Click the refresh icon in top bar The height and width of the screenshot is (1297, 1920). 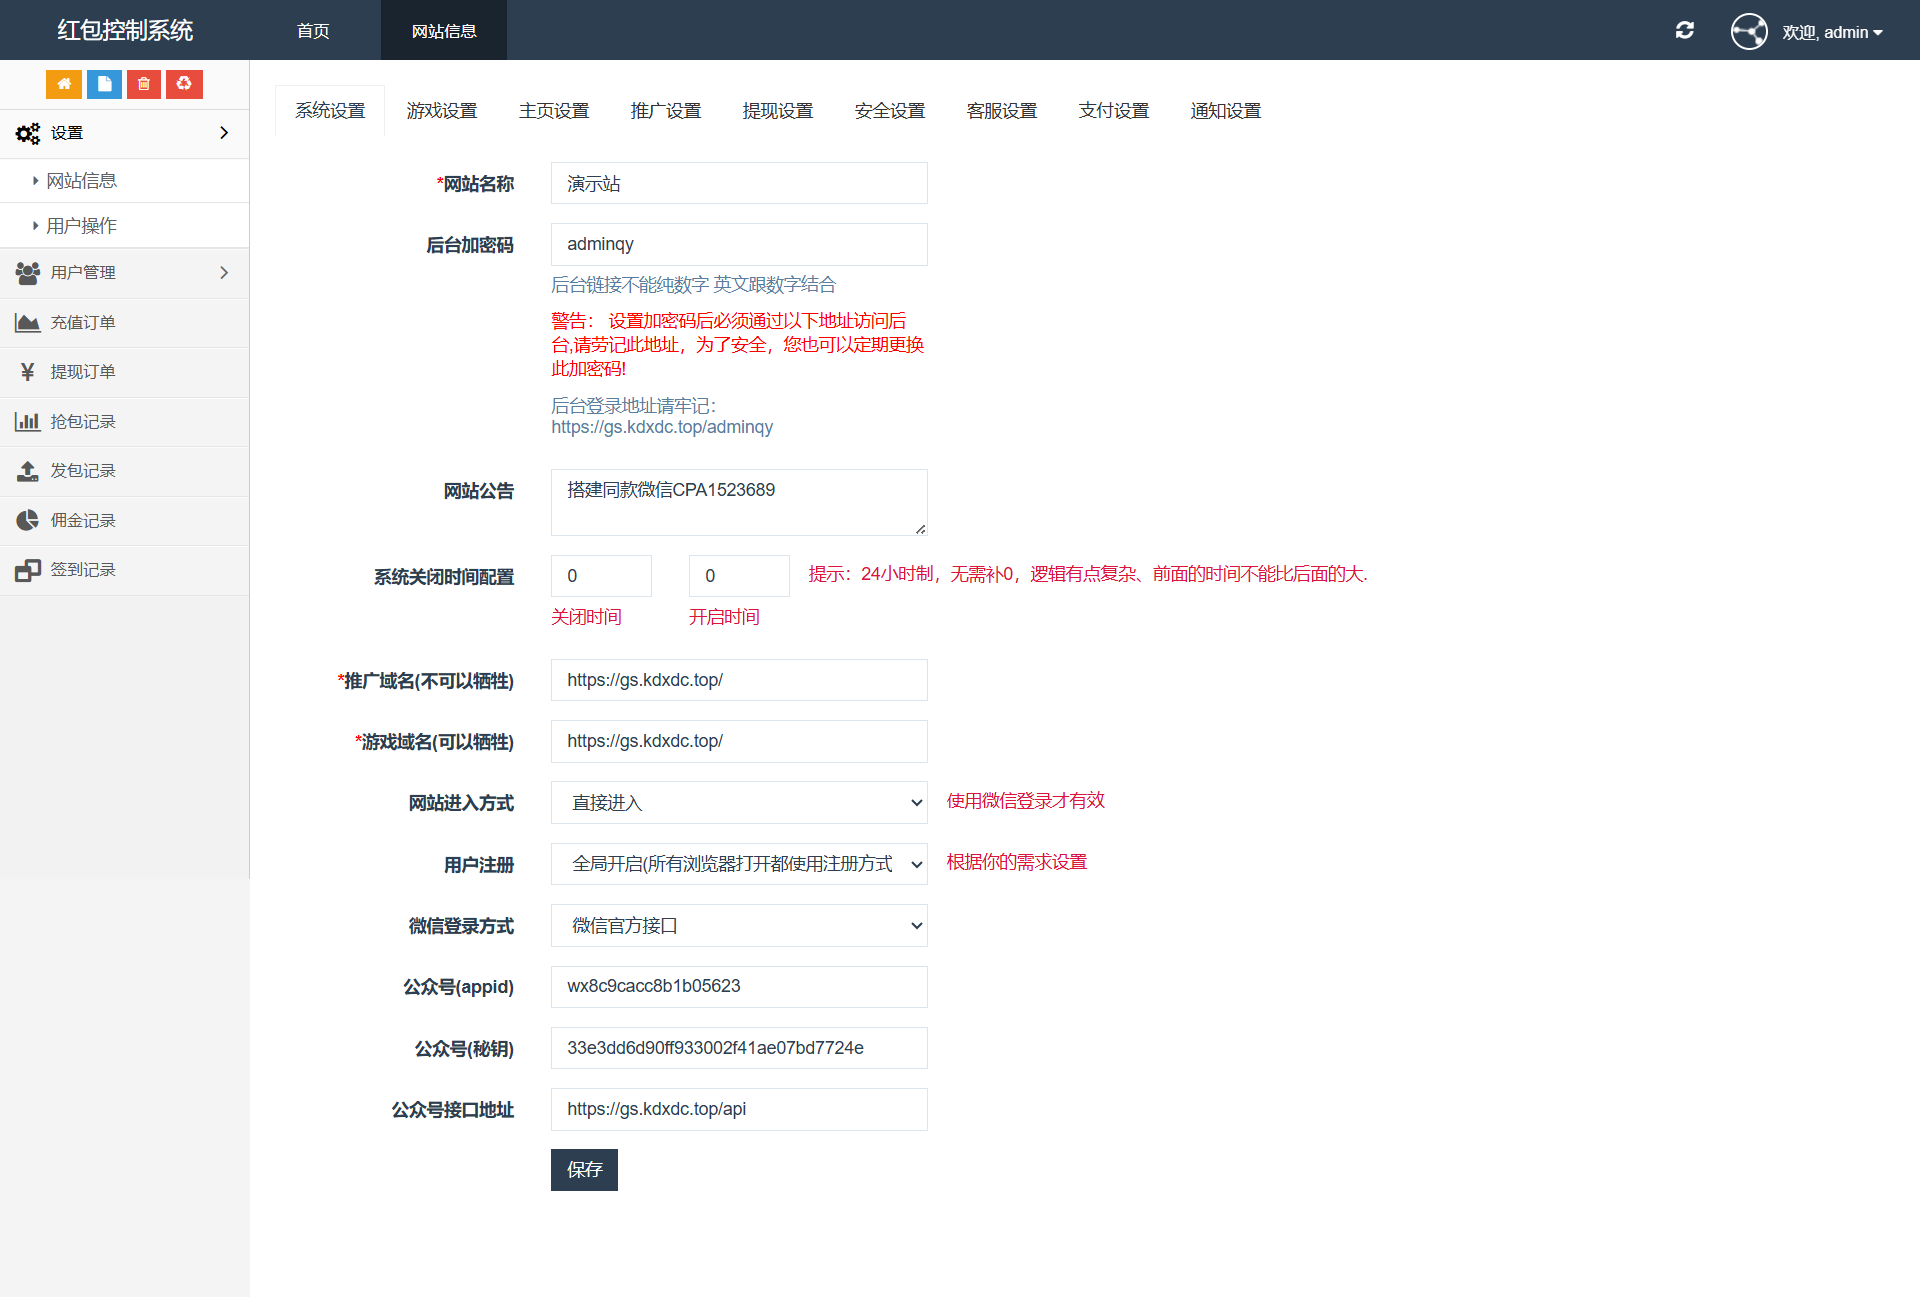[1685, 30]
